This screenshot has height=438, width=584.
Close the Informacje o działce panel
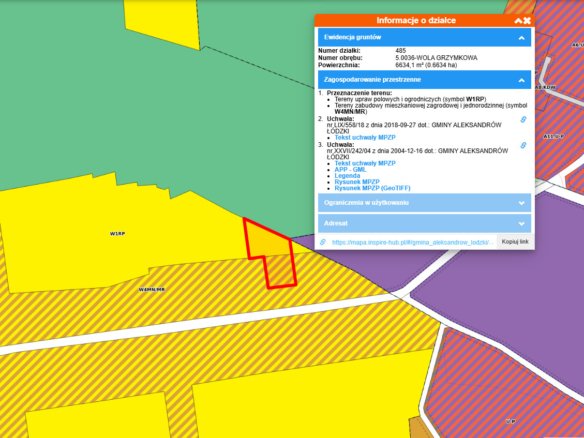click(x=527, y=21)
